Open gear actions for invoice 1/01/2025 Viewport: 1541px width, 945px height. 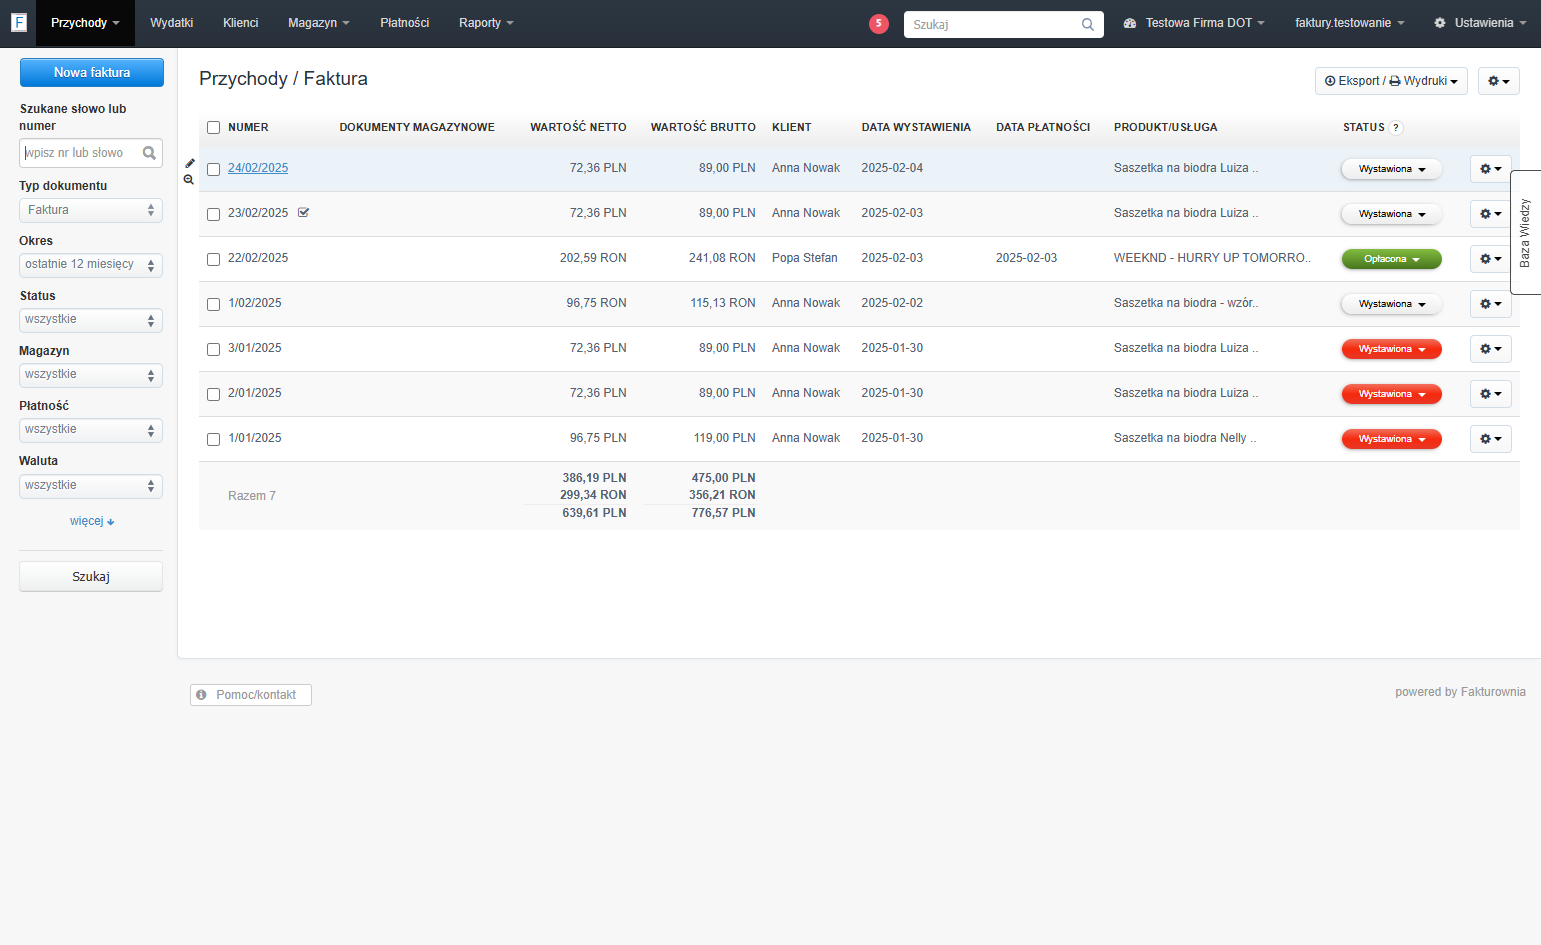[1491, 439]
